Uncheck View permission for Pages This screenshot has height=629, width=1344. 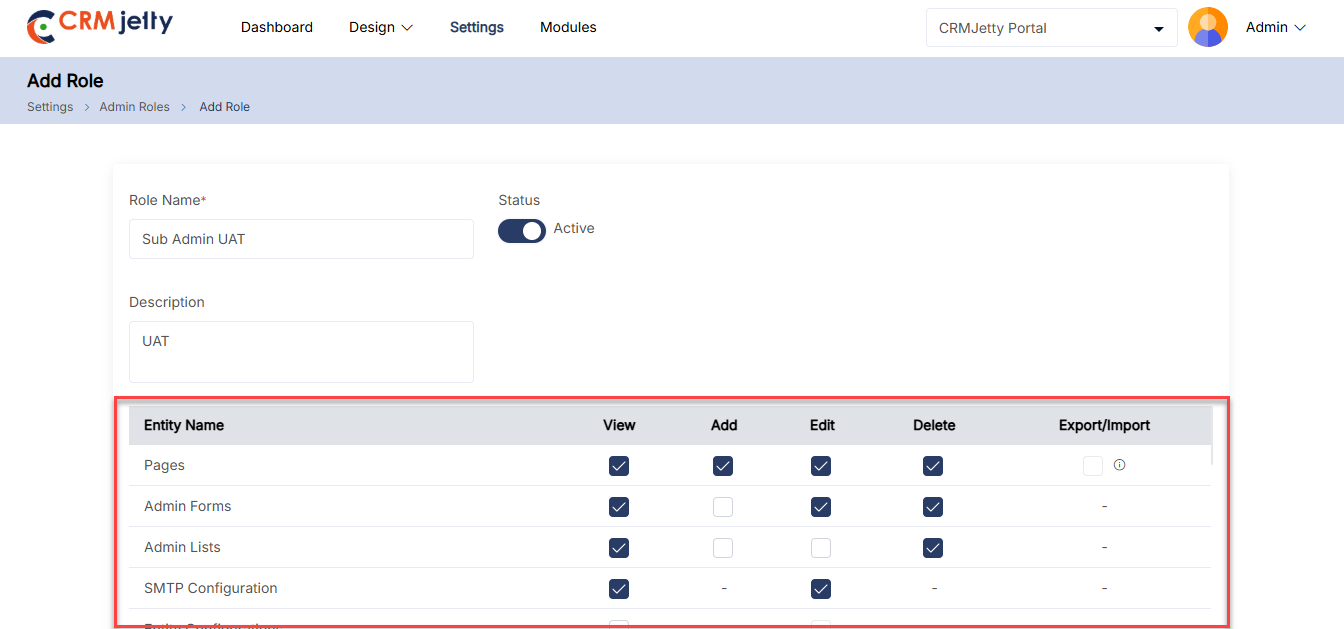(619, 466)
